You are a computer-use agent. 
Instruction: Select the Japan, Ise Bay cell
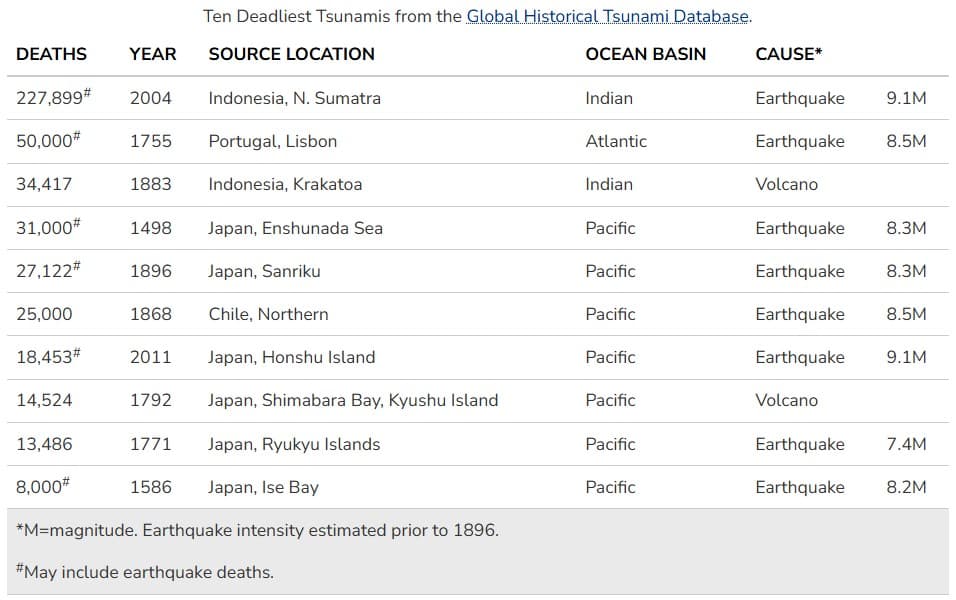pyautogui.click(x=263, y=487)
